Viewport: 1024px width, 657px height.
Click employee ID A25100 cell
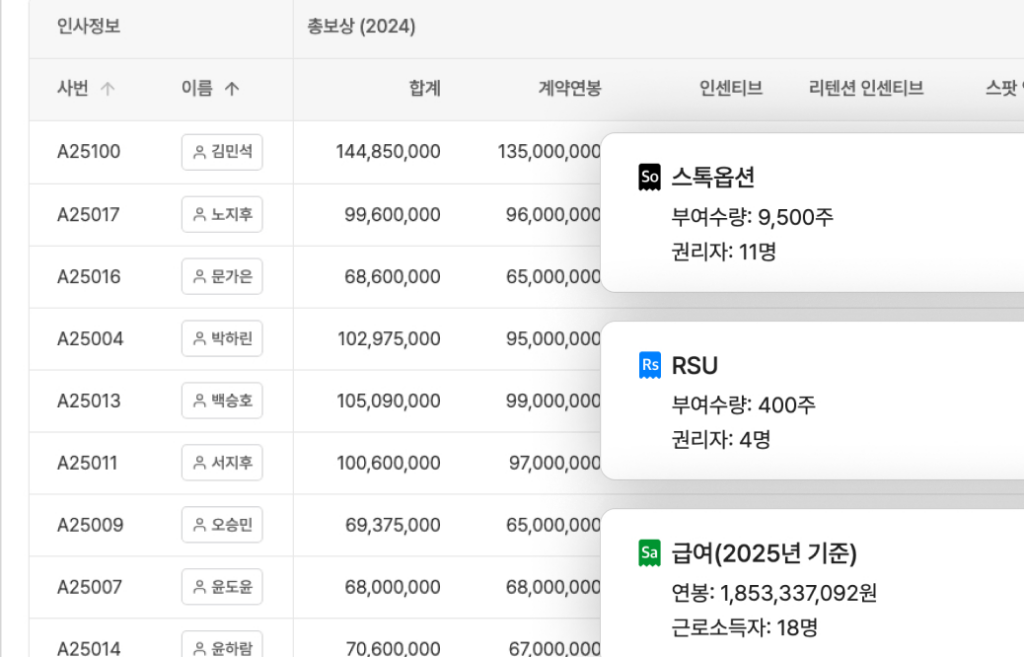click(89, 152)
